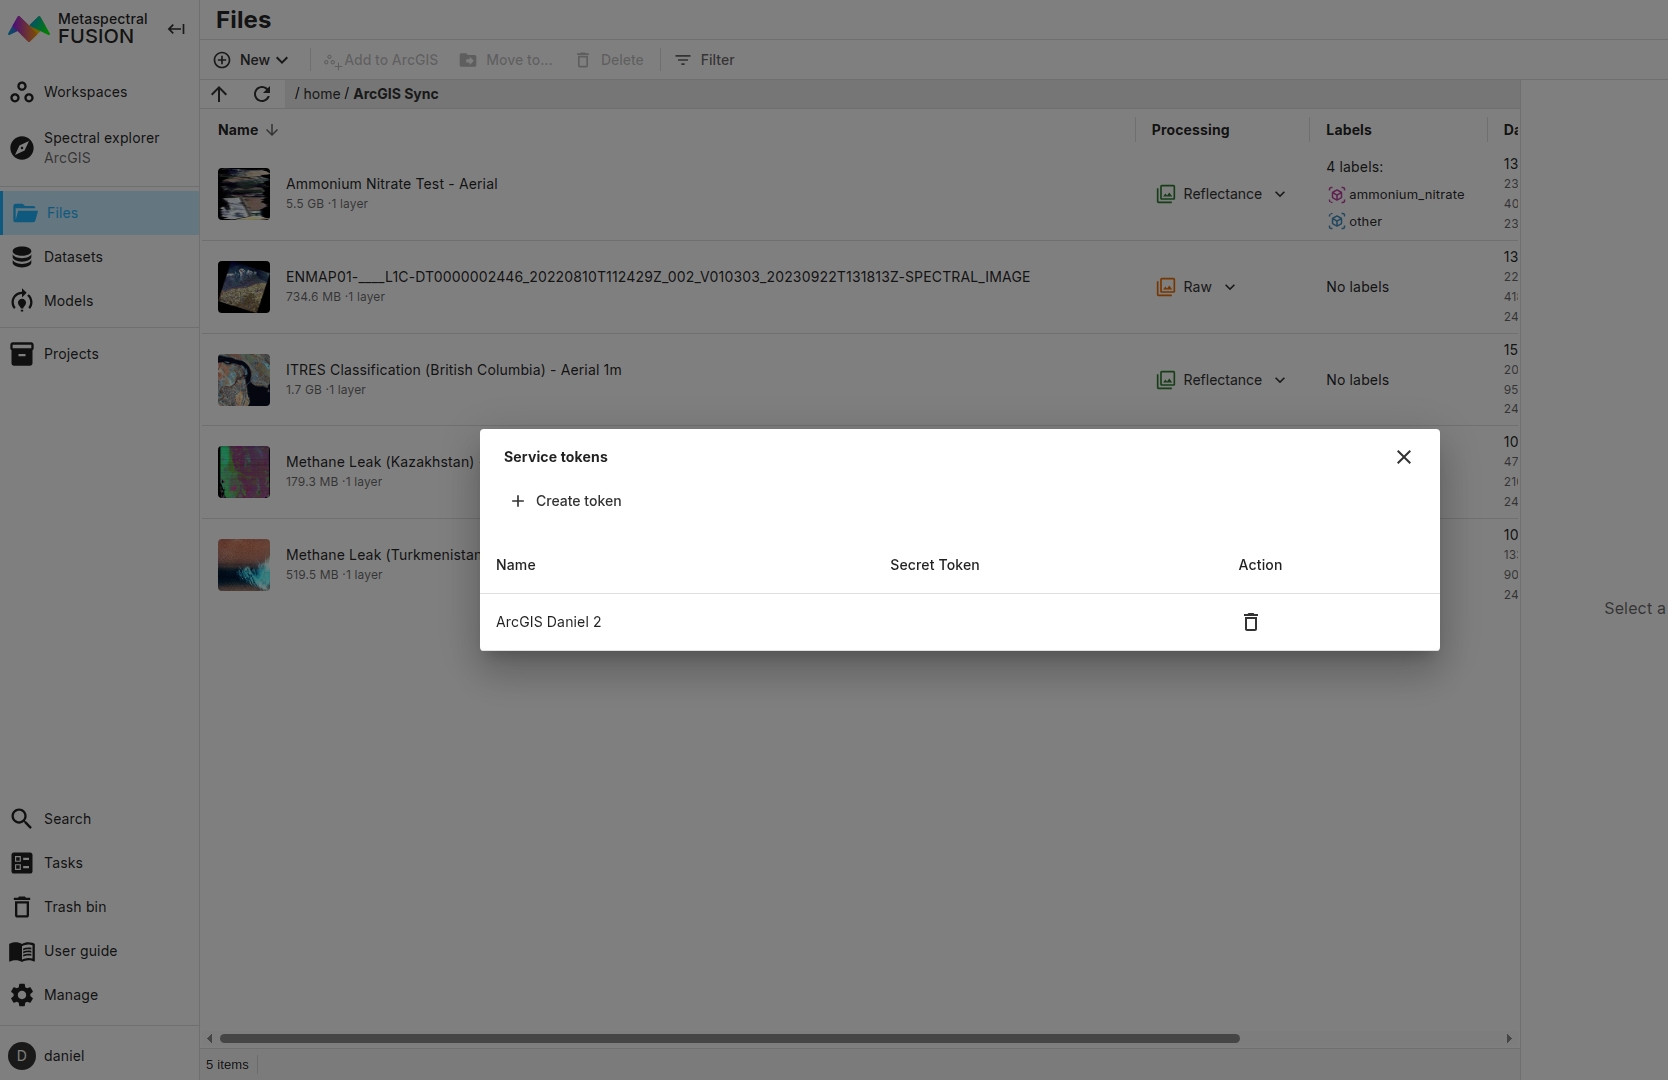This screenshot has height=1080, width=1668.
Task: Select the ITRES Classification thumbnail
Action: coord(244,380)
